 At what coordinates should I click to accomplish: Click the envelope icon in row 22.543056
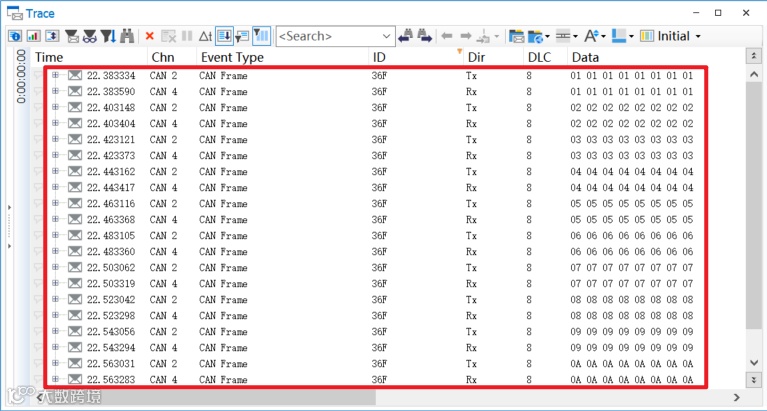pyautogui.click(x=75, y=331)
